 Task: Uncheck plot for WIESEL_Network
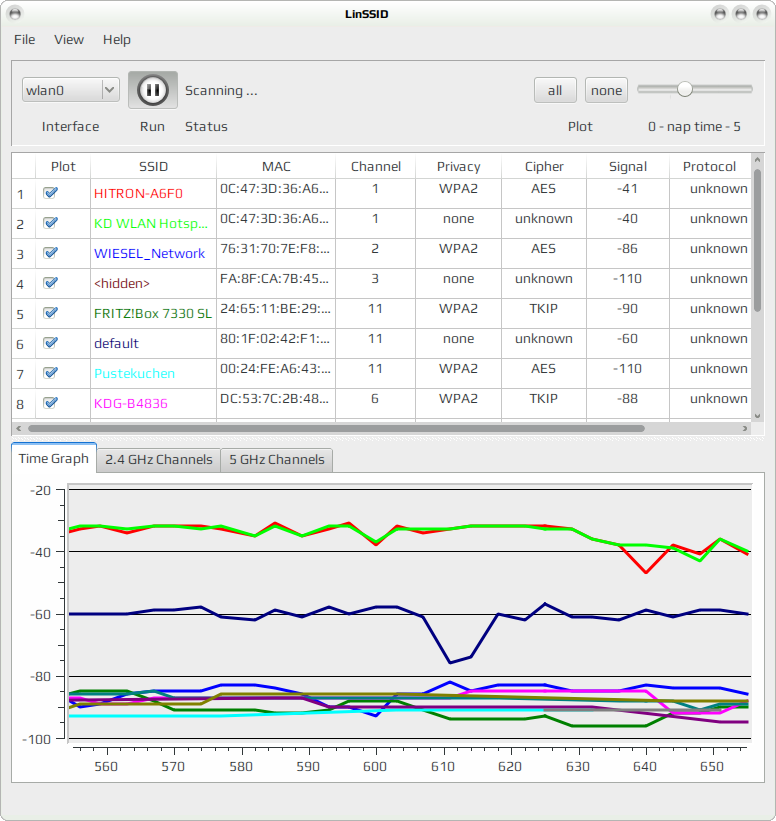[x=50, y=253]
